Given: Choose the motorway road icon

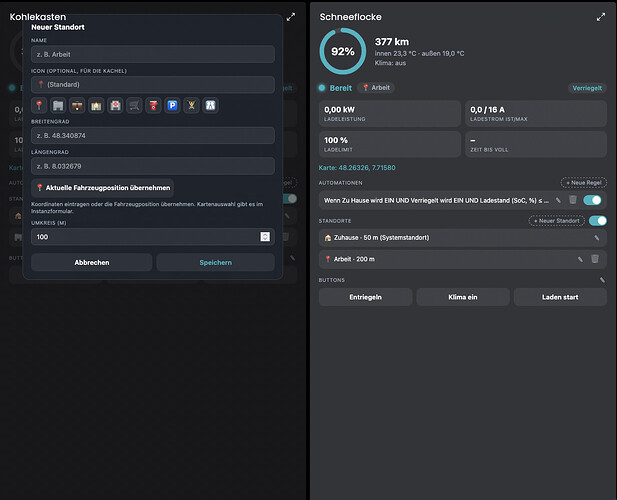Looking at the screenshot, I should coord(211,105).
